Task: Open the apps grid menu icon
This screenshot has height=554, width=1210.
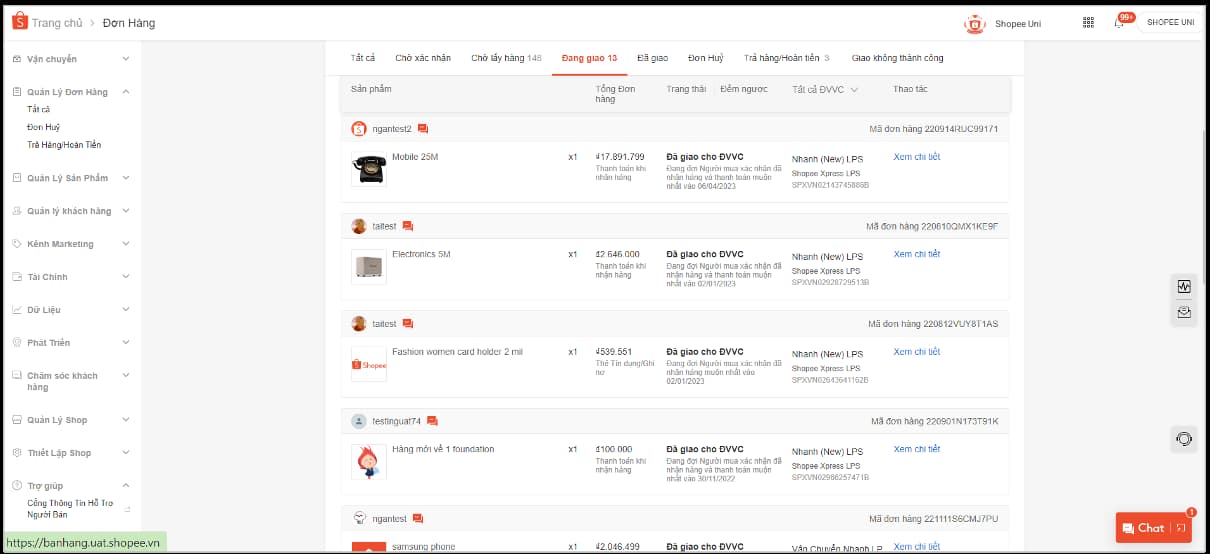Action: [1088, 23]
